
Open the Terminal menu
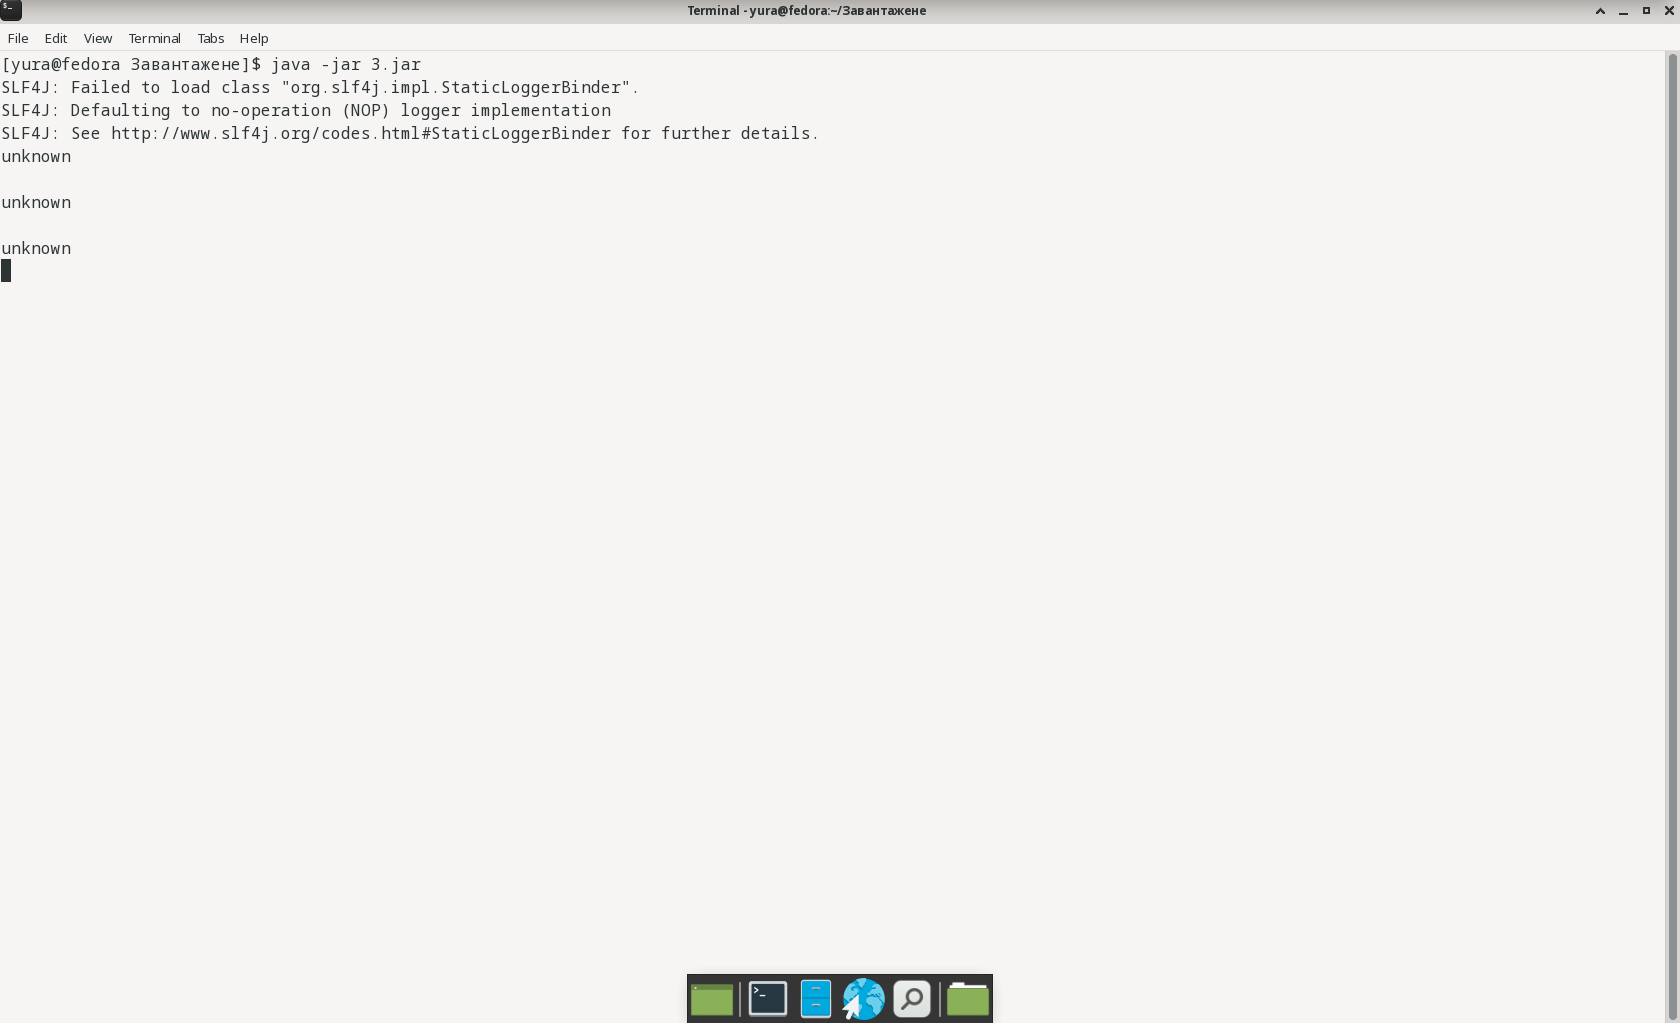154,38
